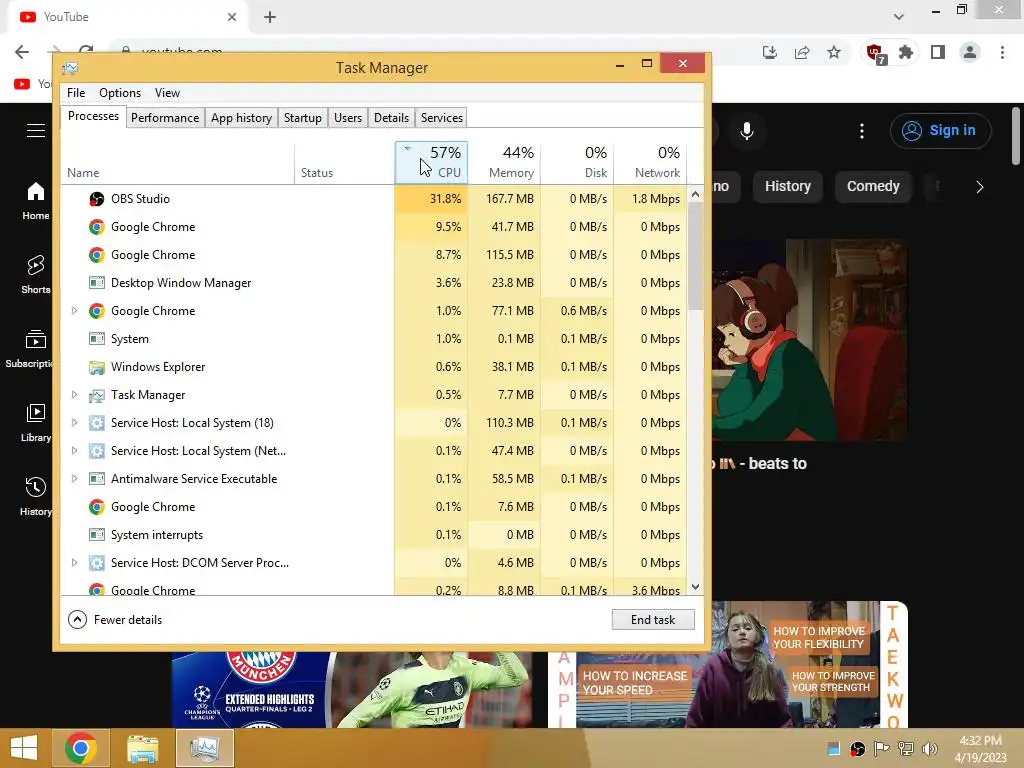Sort by Network column header
Image resolution: width=1024 pixels, height=768 pixels.
coord(650,162)
